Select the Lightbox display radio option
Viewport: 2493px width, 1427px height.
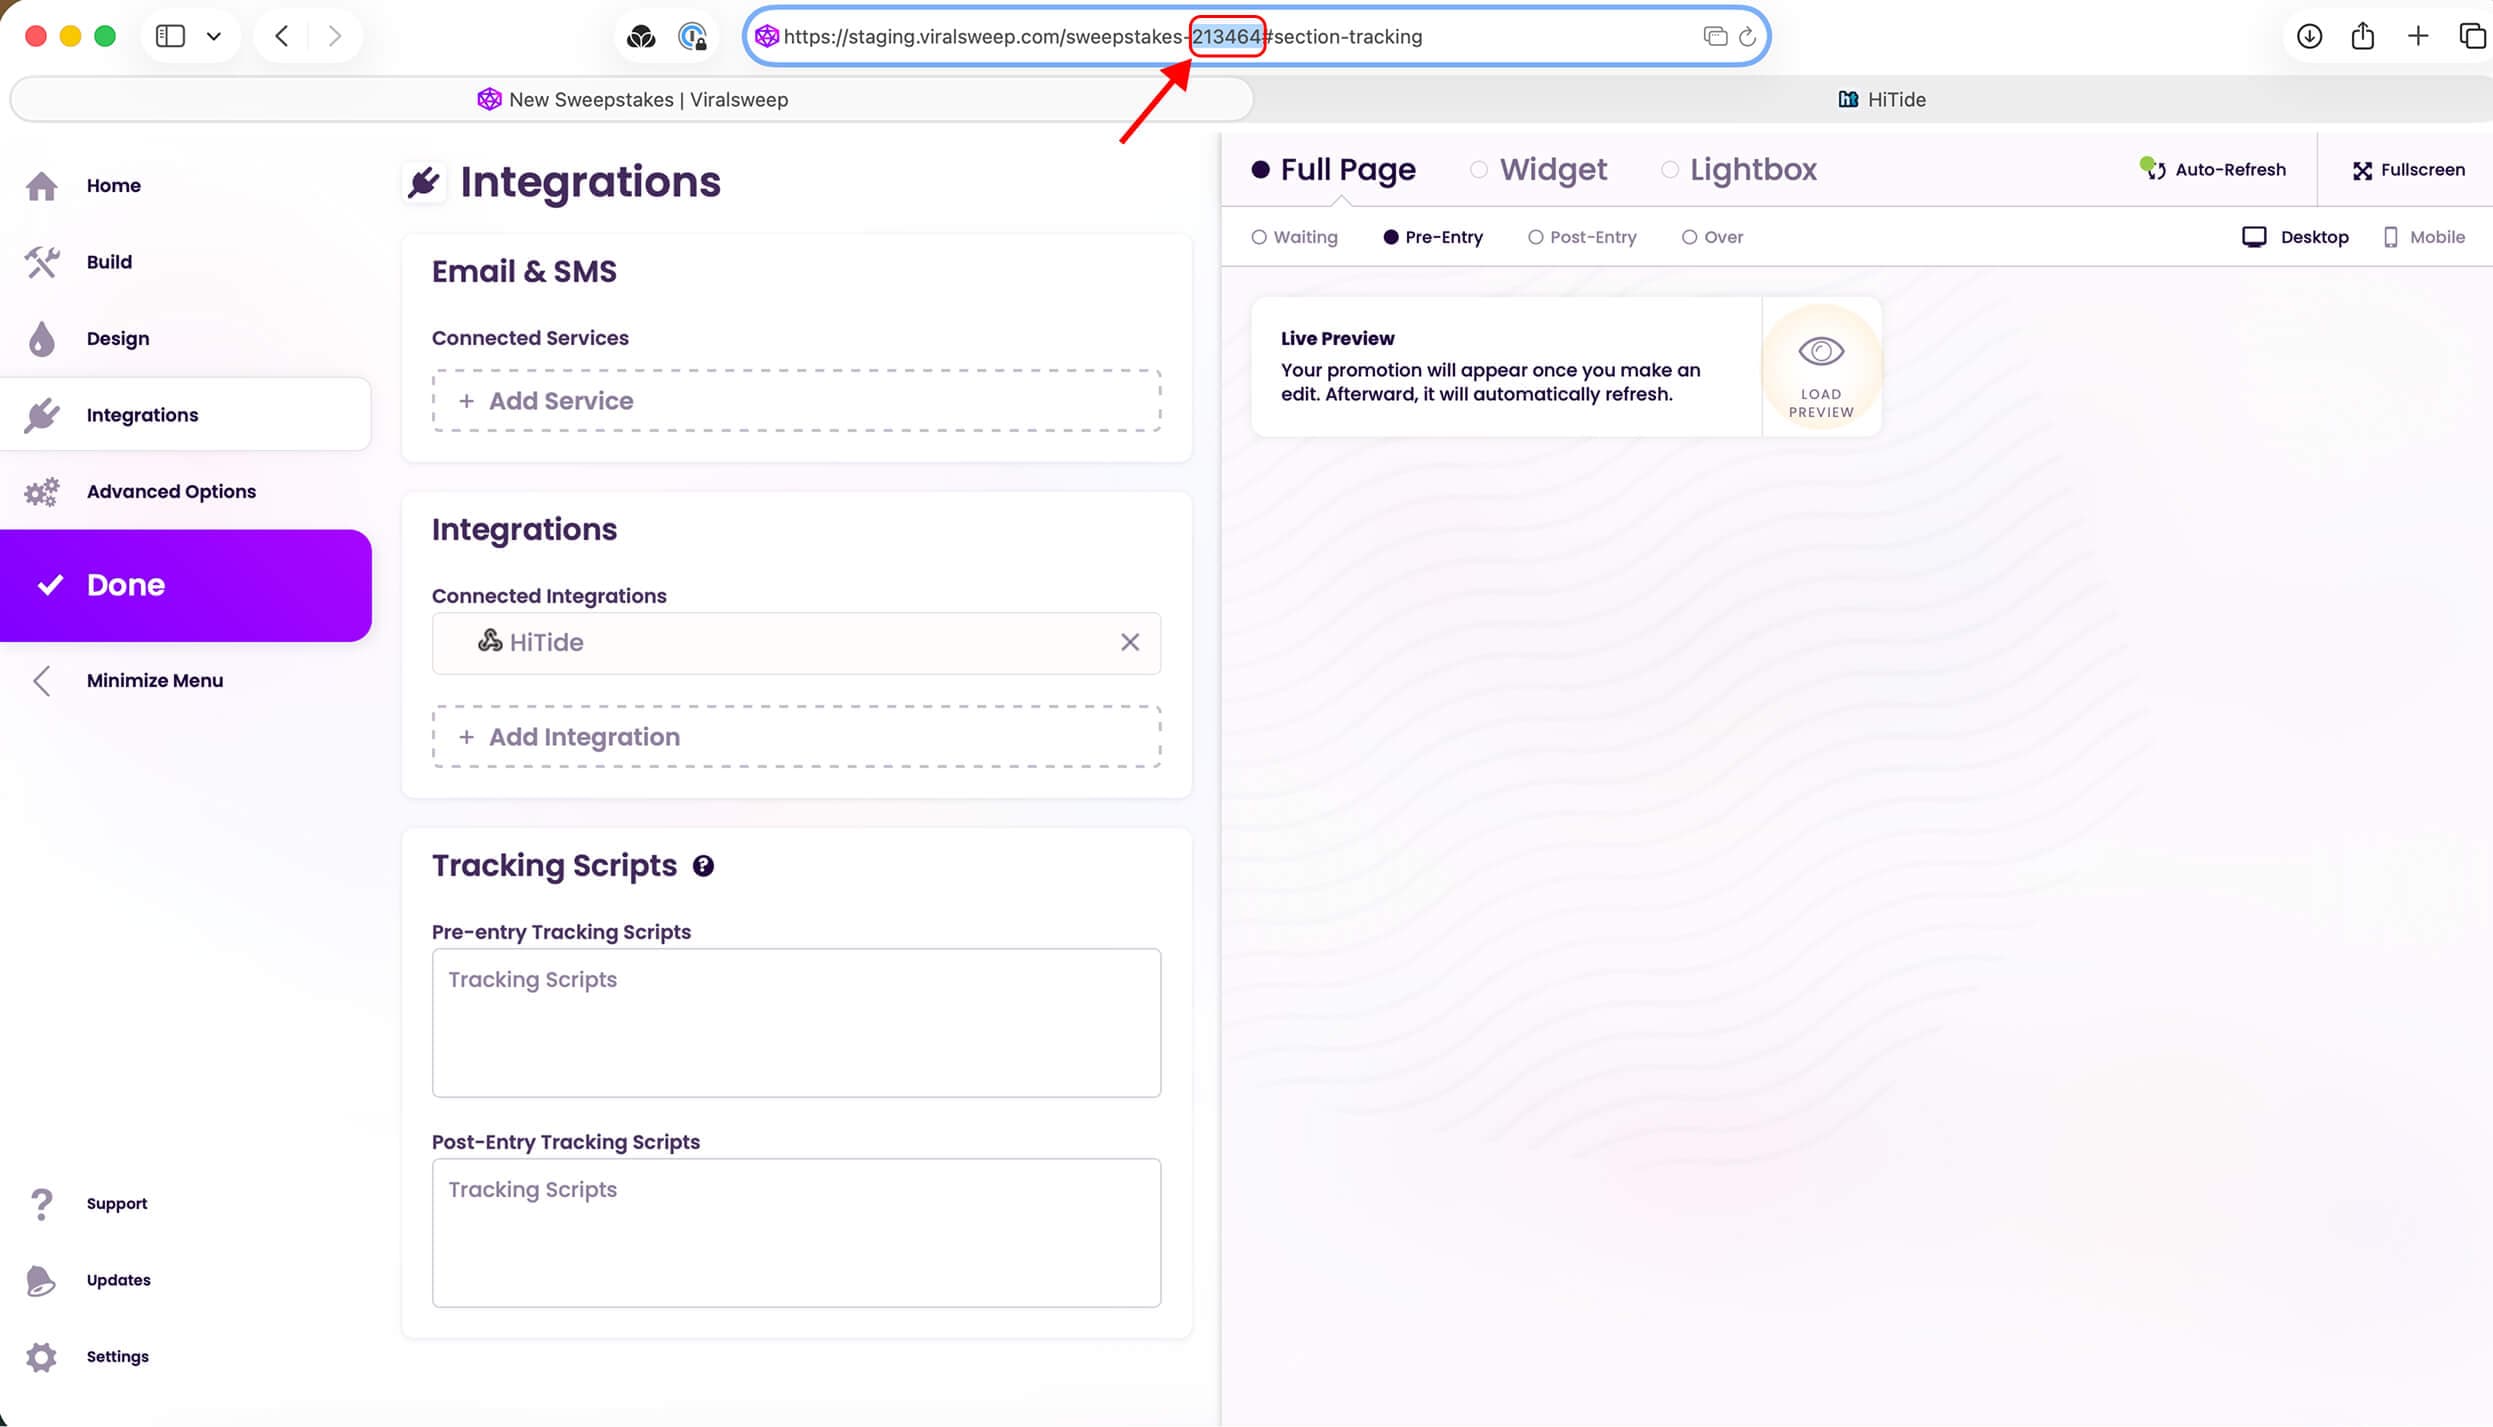[1669, 170]
